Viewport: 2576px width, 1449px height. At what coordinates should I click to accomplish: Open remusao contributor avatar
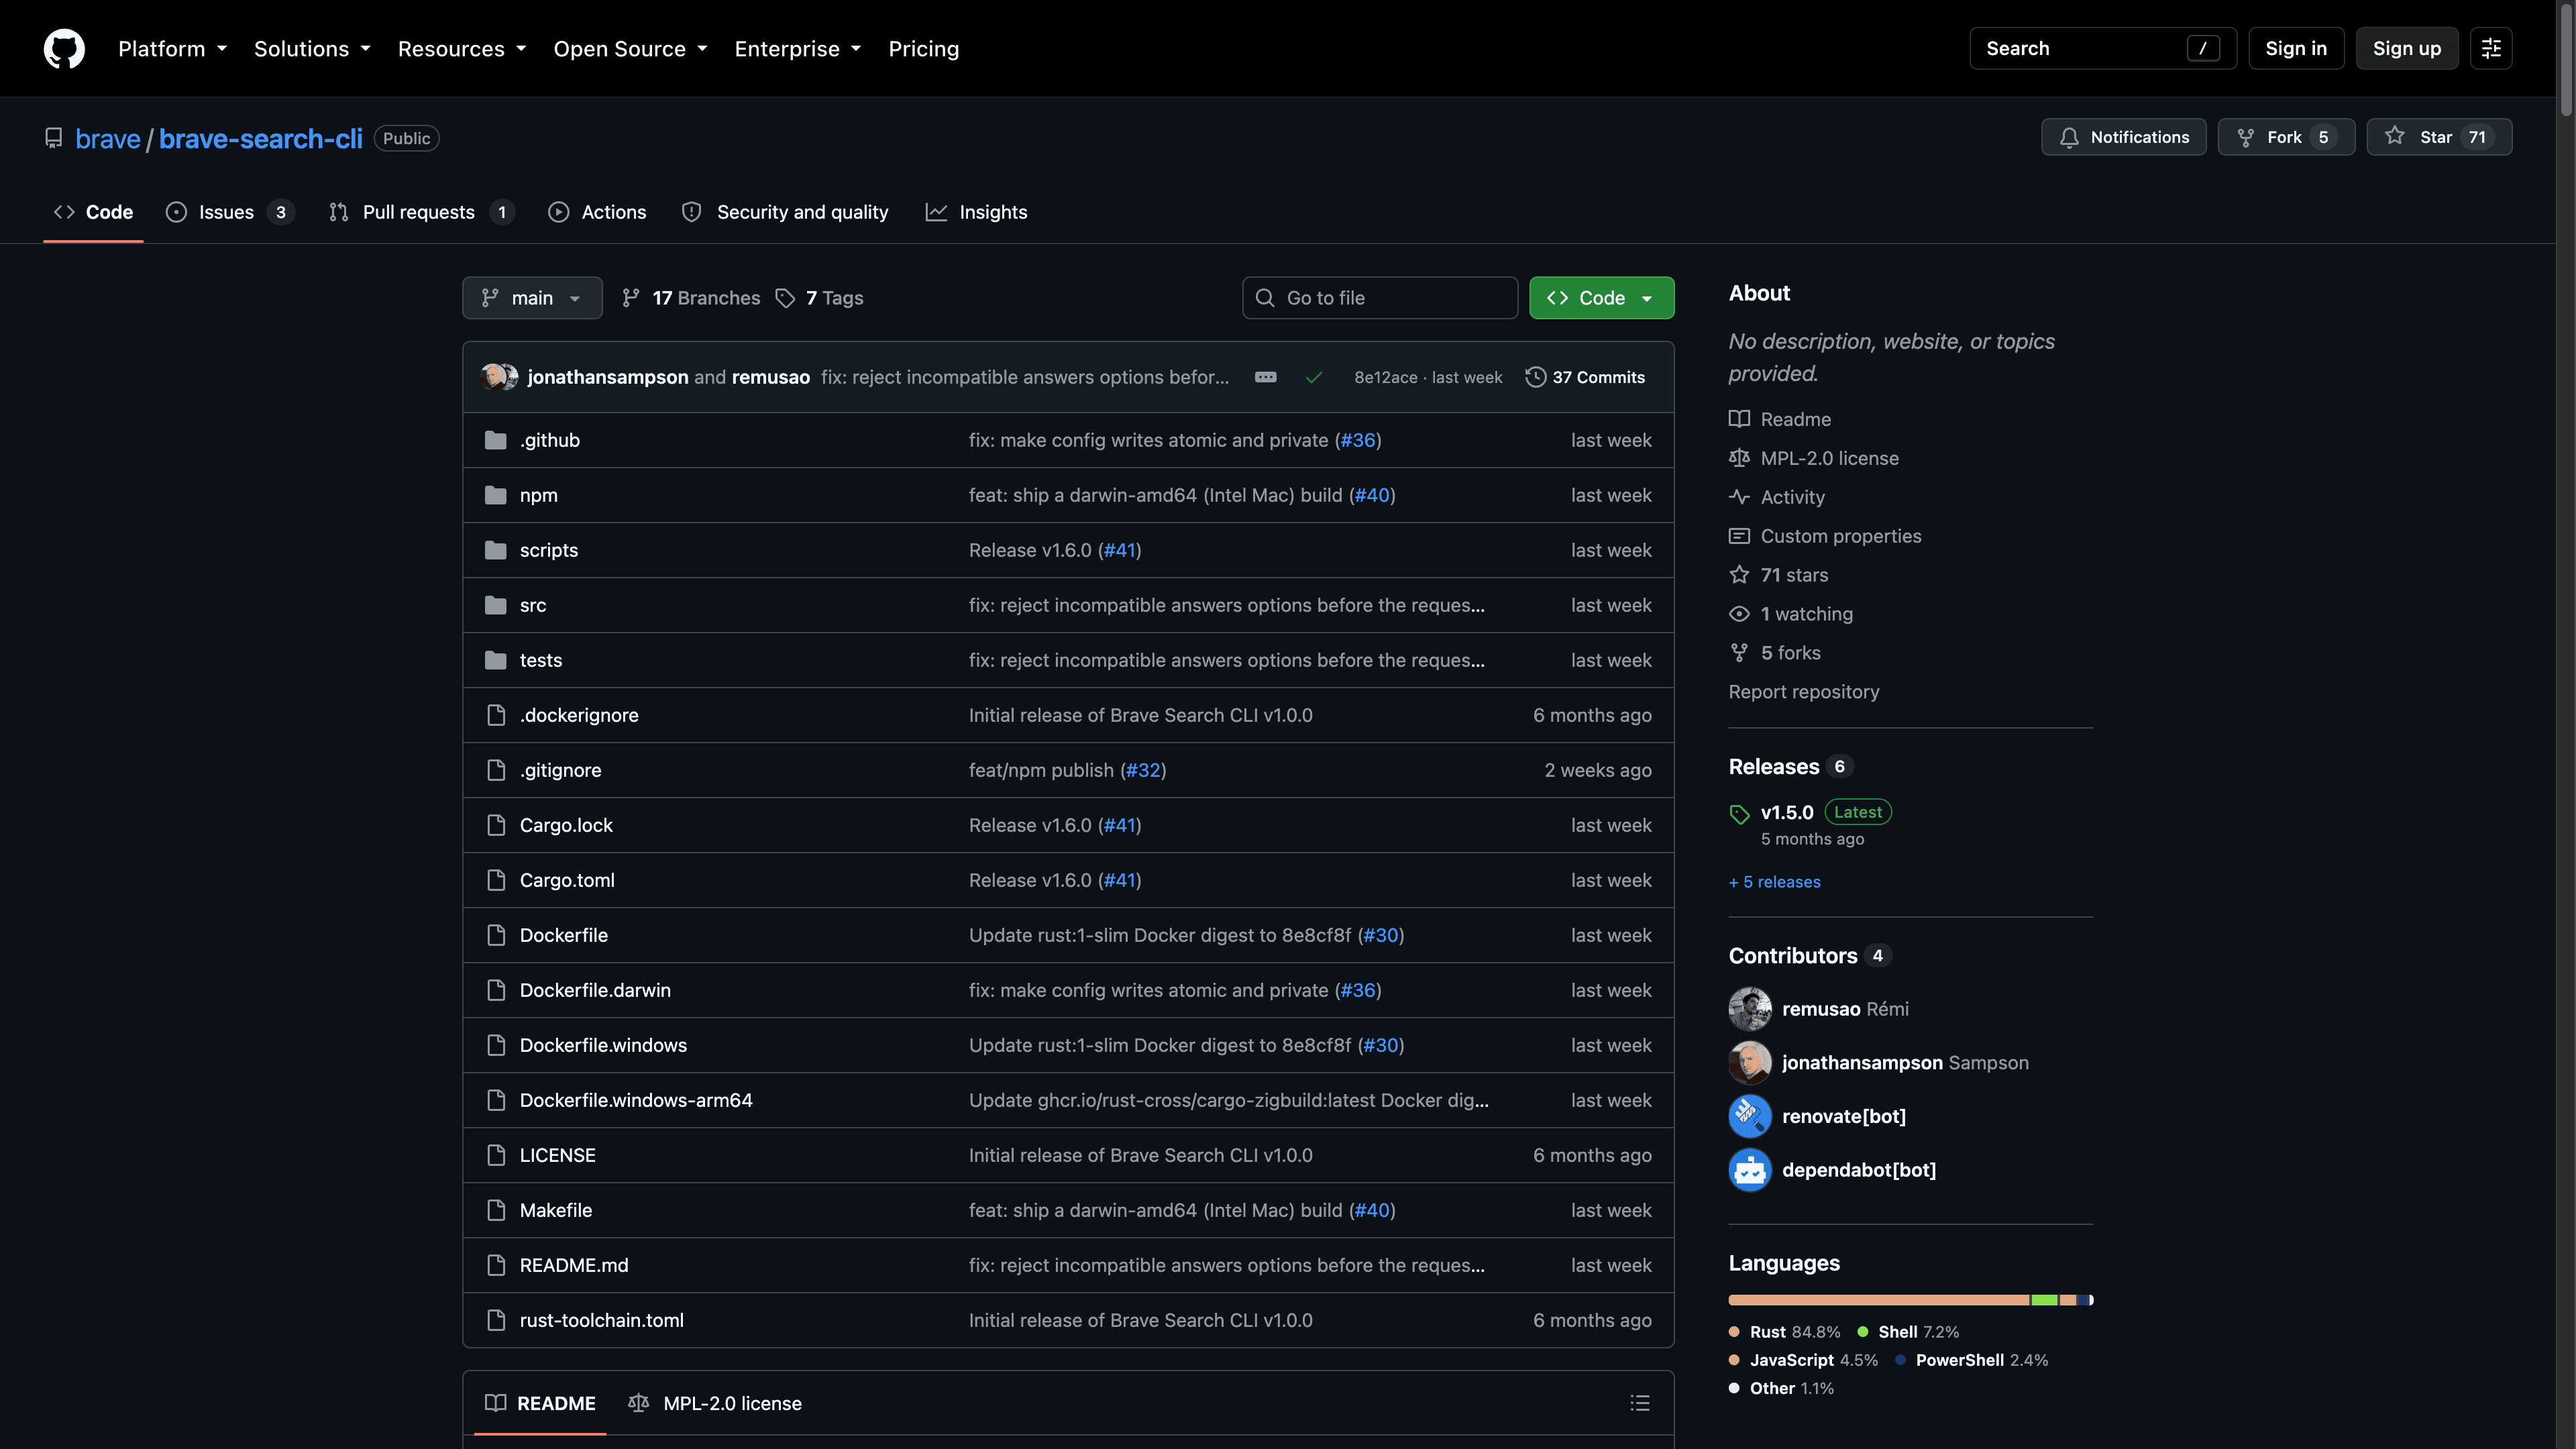pos(1750,1009)
